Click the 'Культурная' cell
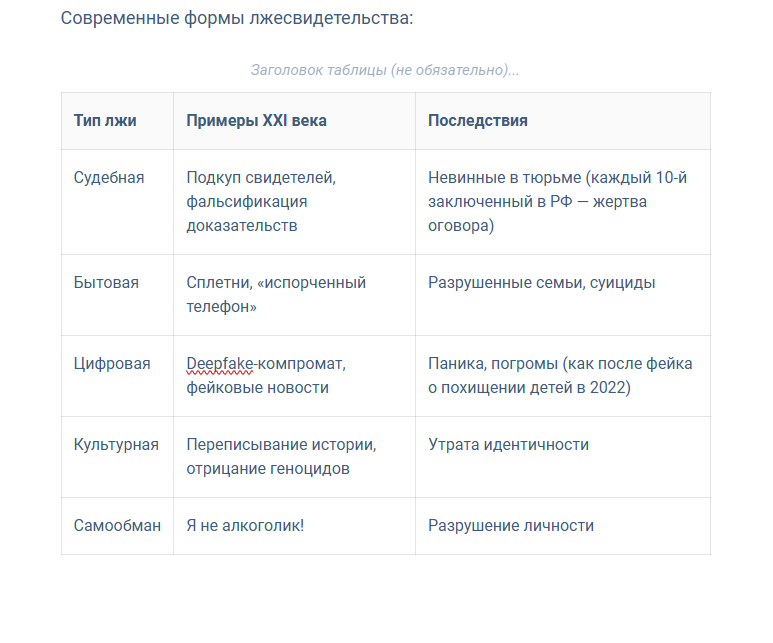 point(117,457)
